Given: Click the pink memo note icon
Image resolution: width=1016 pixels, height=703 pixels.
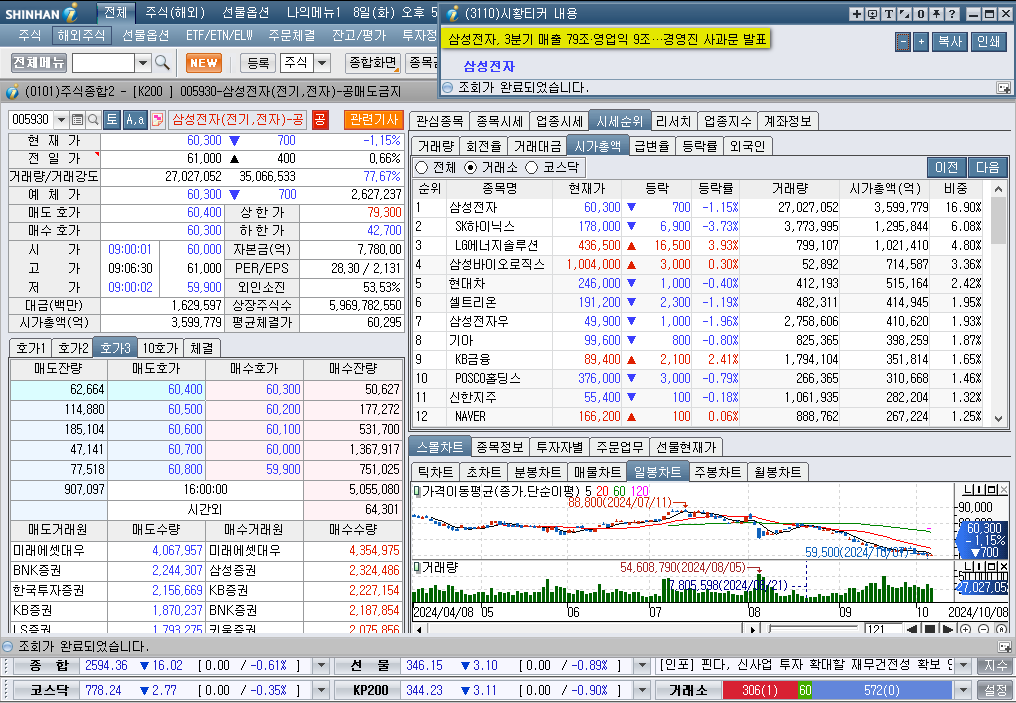Looking at the screenshot, I should pos(157,119).
